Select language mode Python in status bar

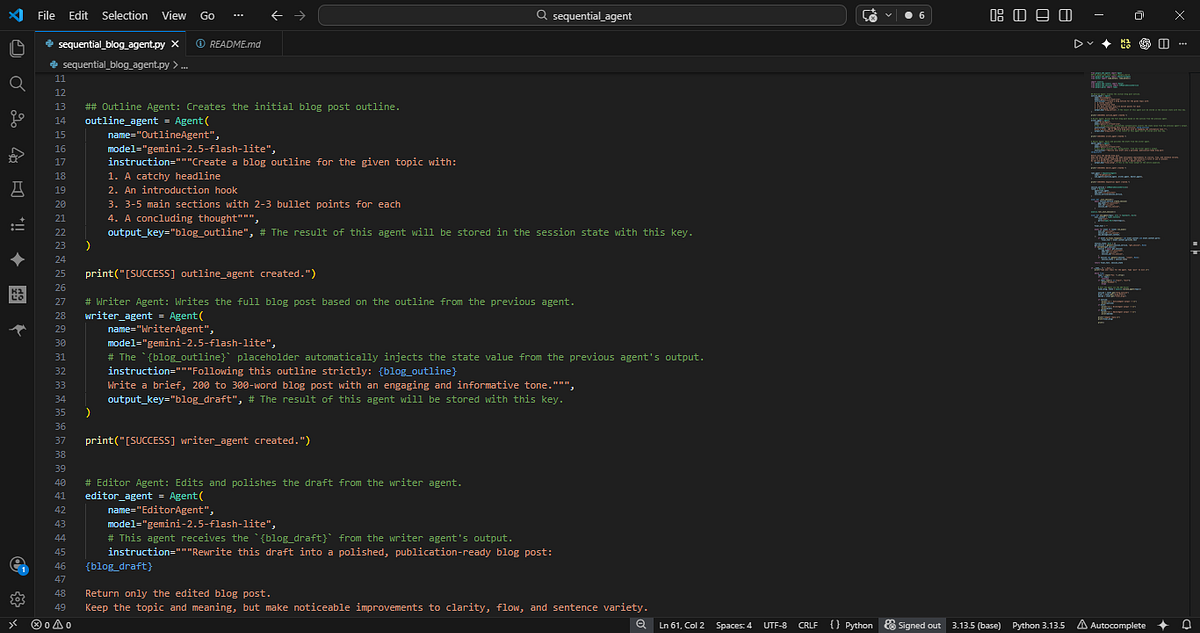click(859, 625)
